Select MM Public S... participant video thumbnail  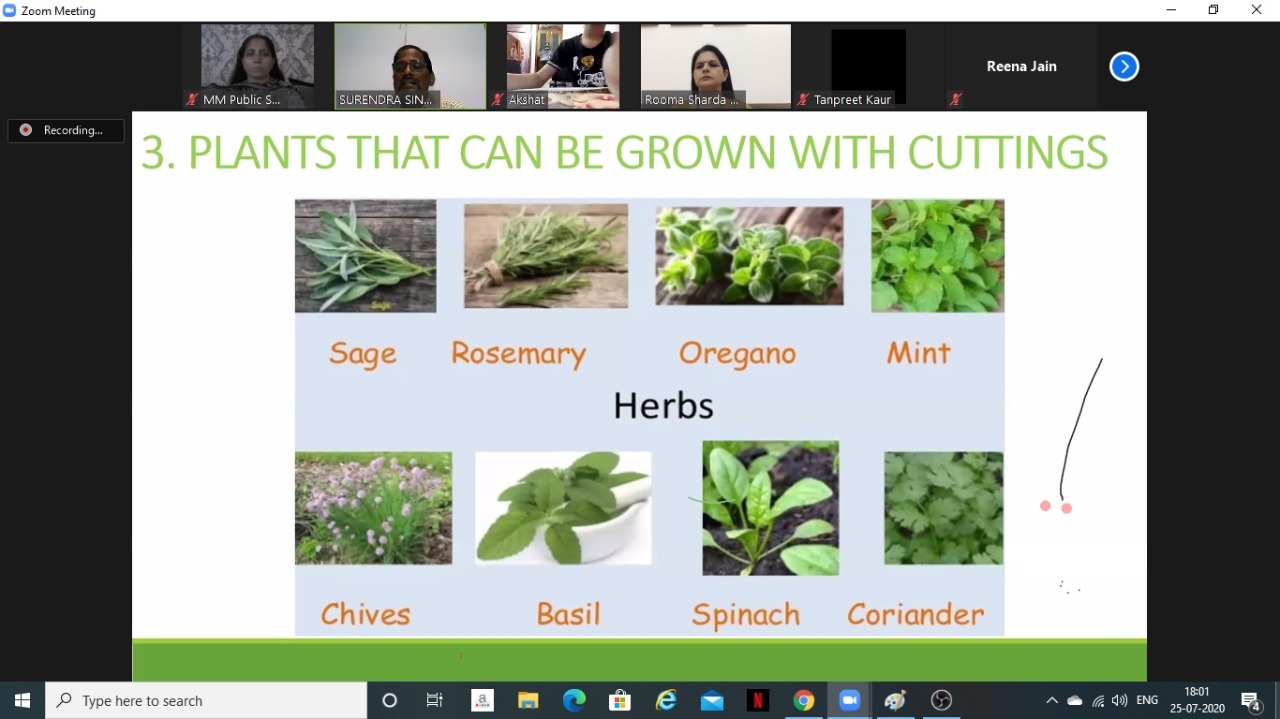coord(257,66)
